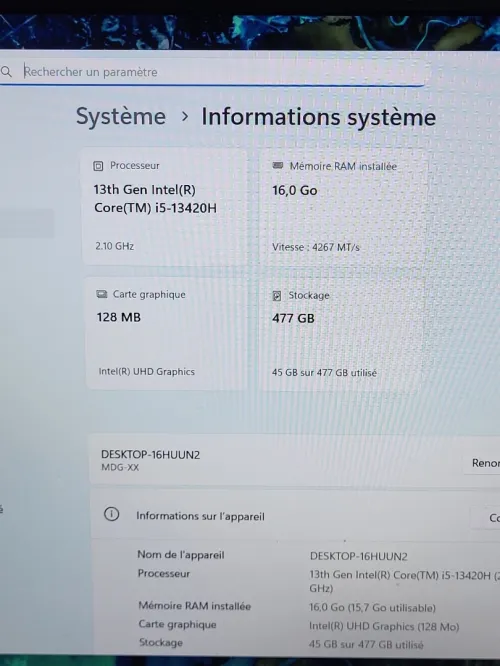Screen dimensions: 500x666
Task: Click the Carte graphique row label in list
Action: tap(178, 624)
